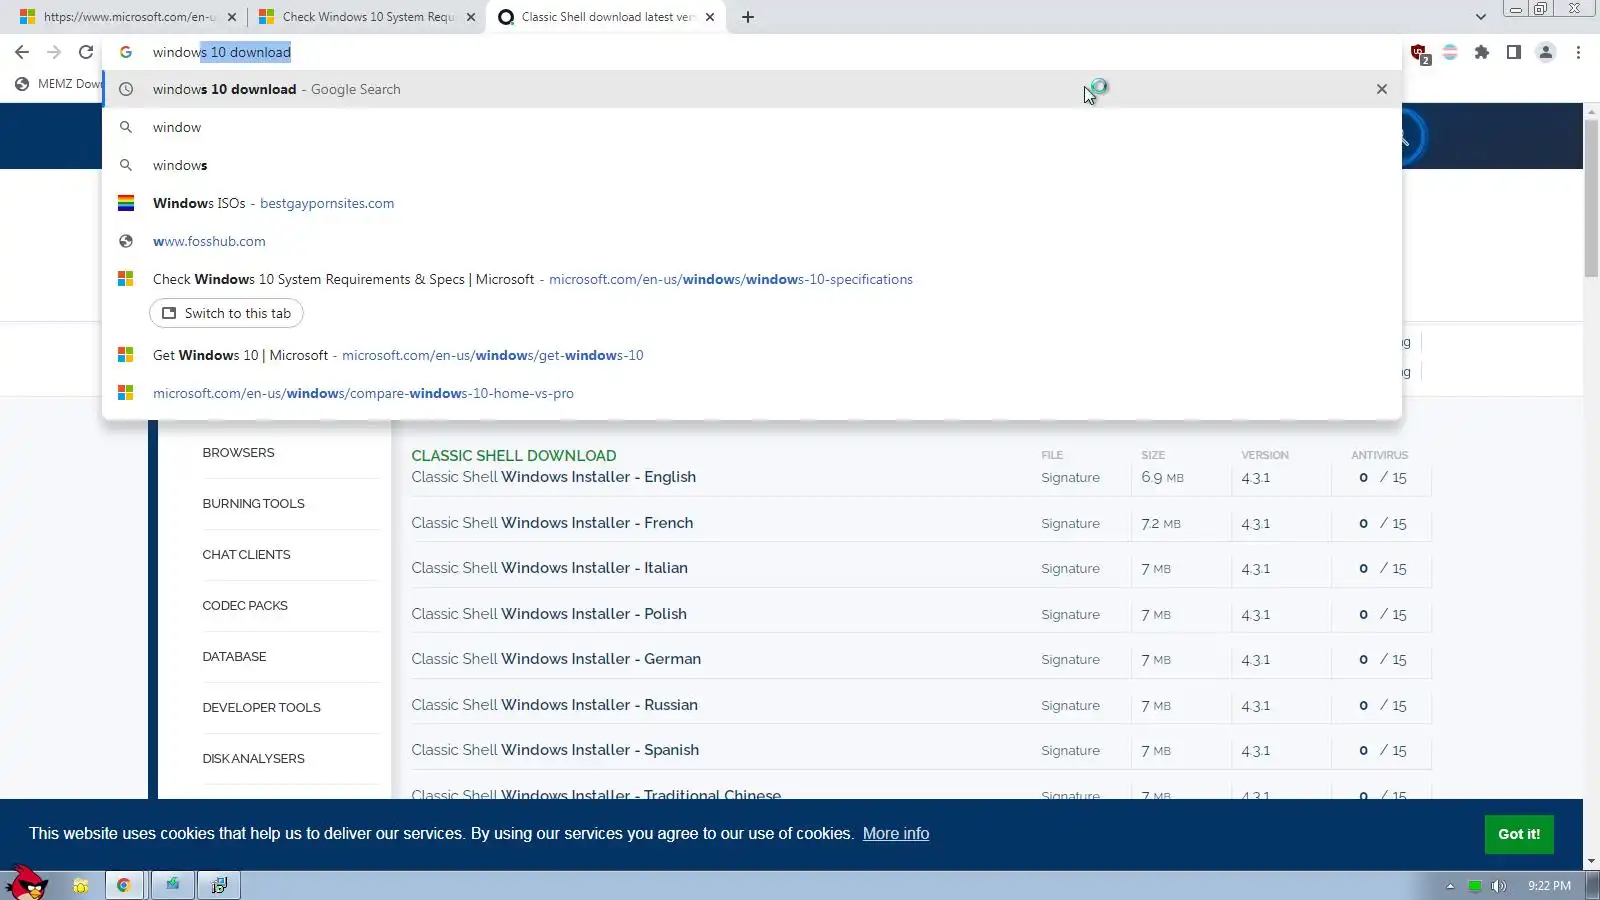Screen dimensions: 1600x900
Task: Open the Extensions puzzle-piece menu
Action: click(x=1482, y=52)
